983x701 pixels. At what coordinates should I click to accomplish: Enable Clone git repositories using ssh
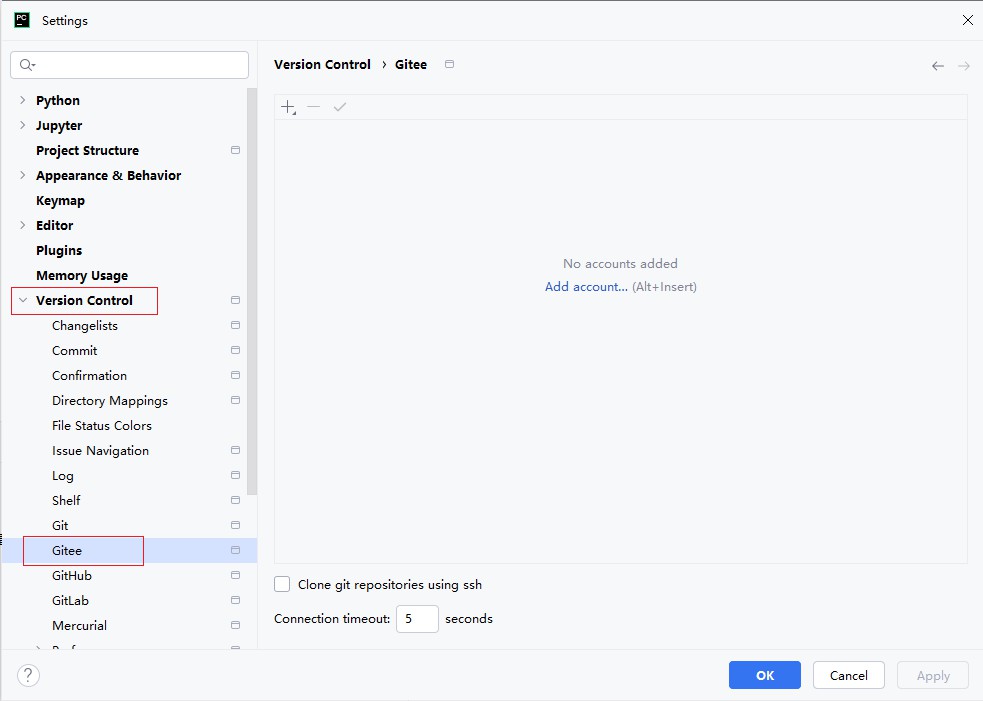(282, 584)
